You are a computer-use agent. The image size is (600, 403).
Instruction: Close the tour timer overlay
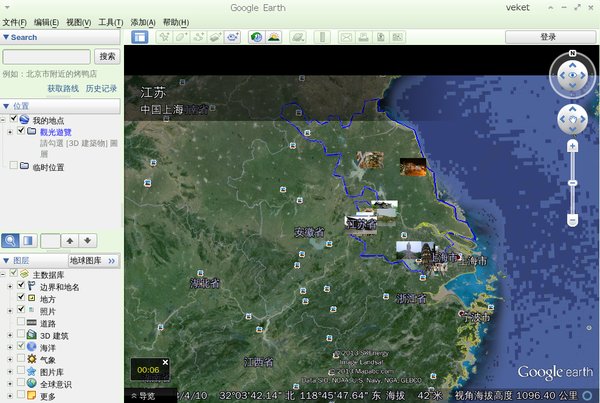165,362
